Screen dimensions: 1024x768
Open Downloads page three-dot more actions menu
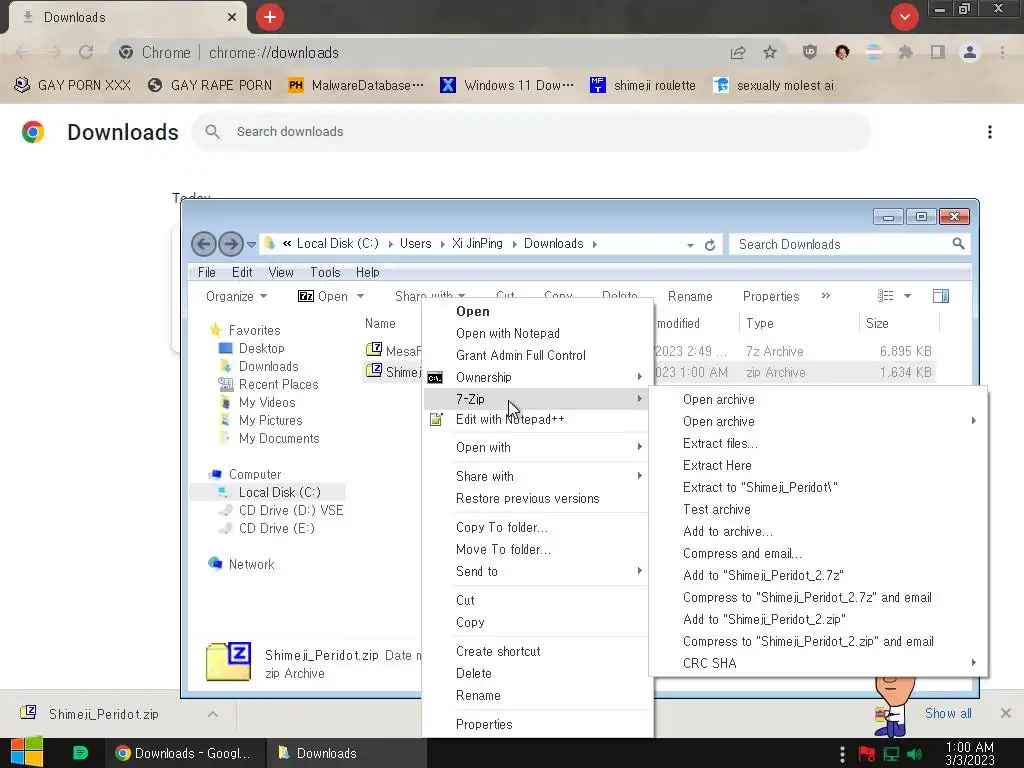click(x=990, y=132)
